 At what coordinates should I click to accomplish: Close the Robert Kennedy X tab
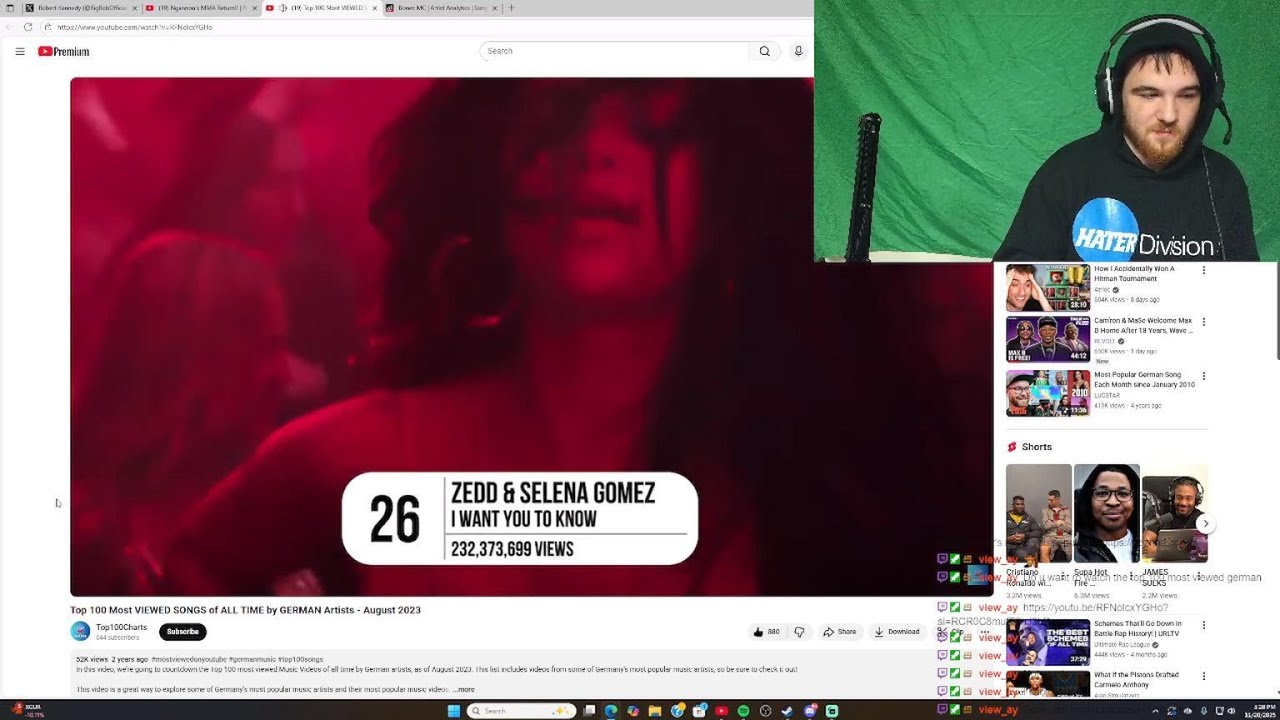coord(137,8)
